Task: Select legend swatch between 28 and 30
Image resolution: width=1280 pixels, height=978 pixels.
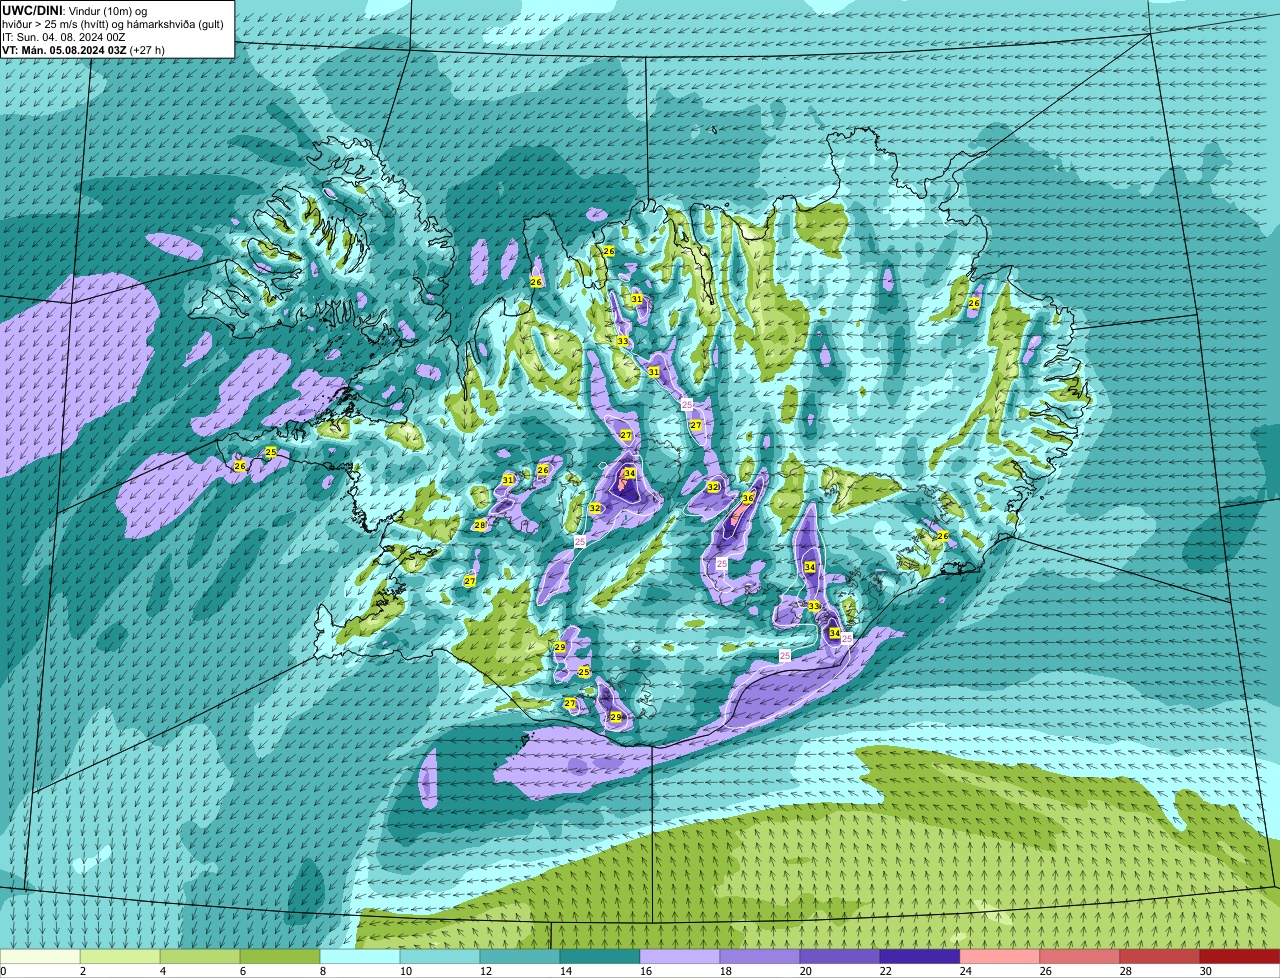Action: 1160,957
